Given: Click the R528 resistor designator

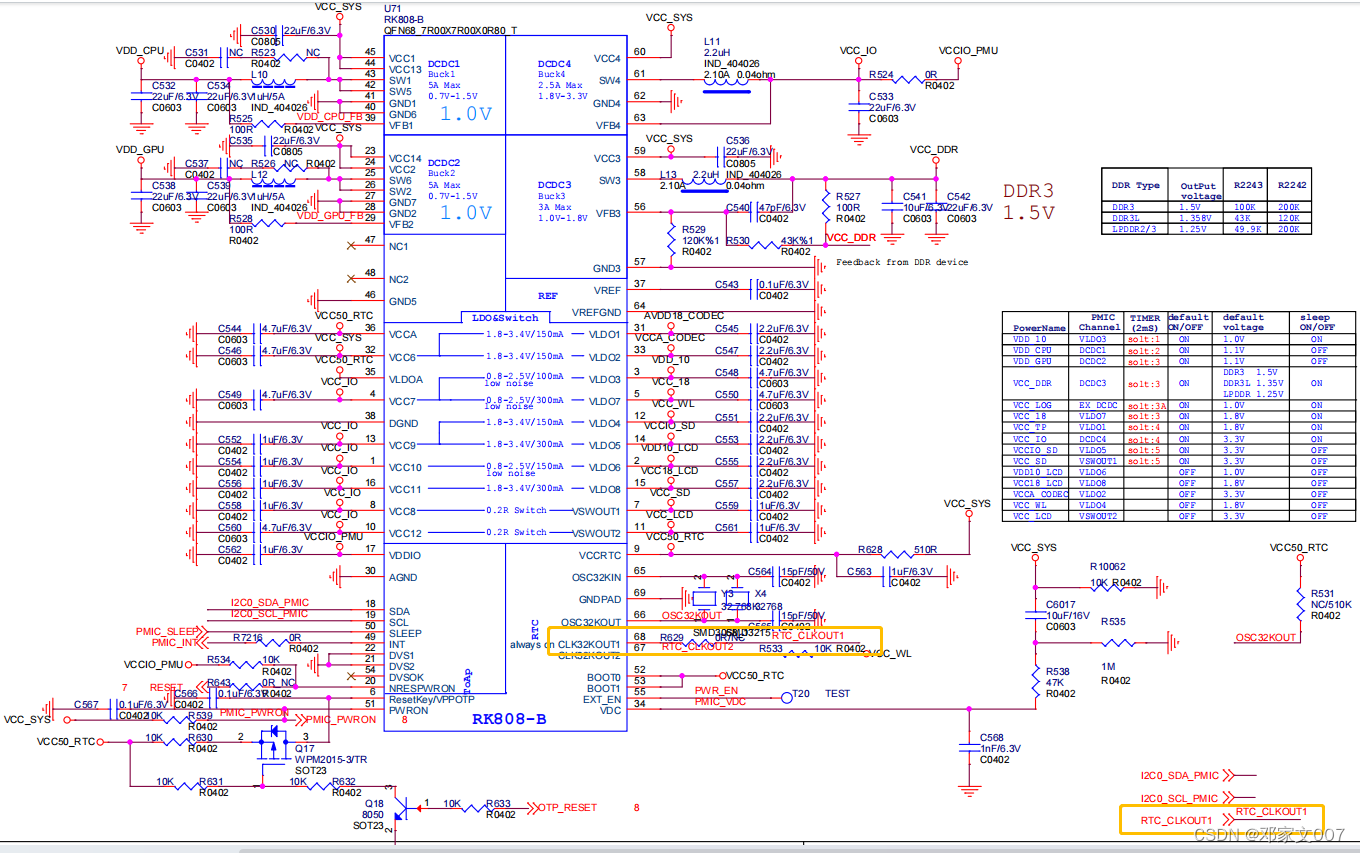Looking at the screenshot, I should click(240, 218).
